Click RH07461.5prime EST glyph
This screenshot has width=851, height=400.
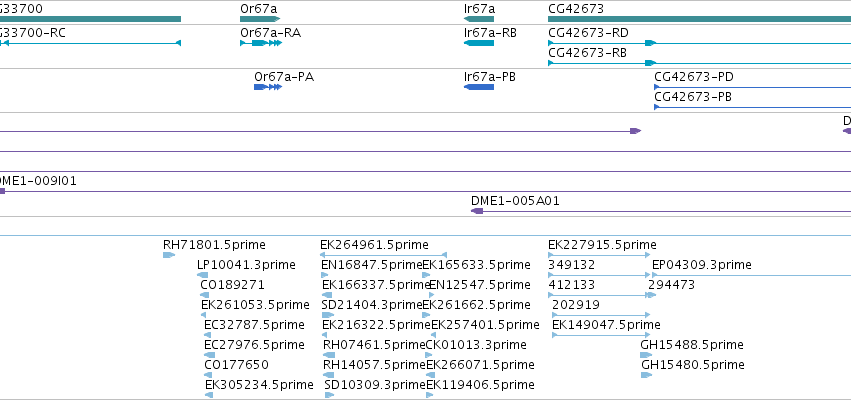pyautogui.click(x=329, y=355)
